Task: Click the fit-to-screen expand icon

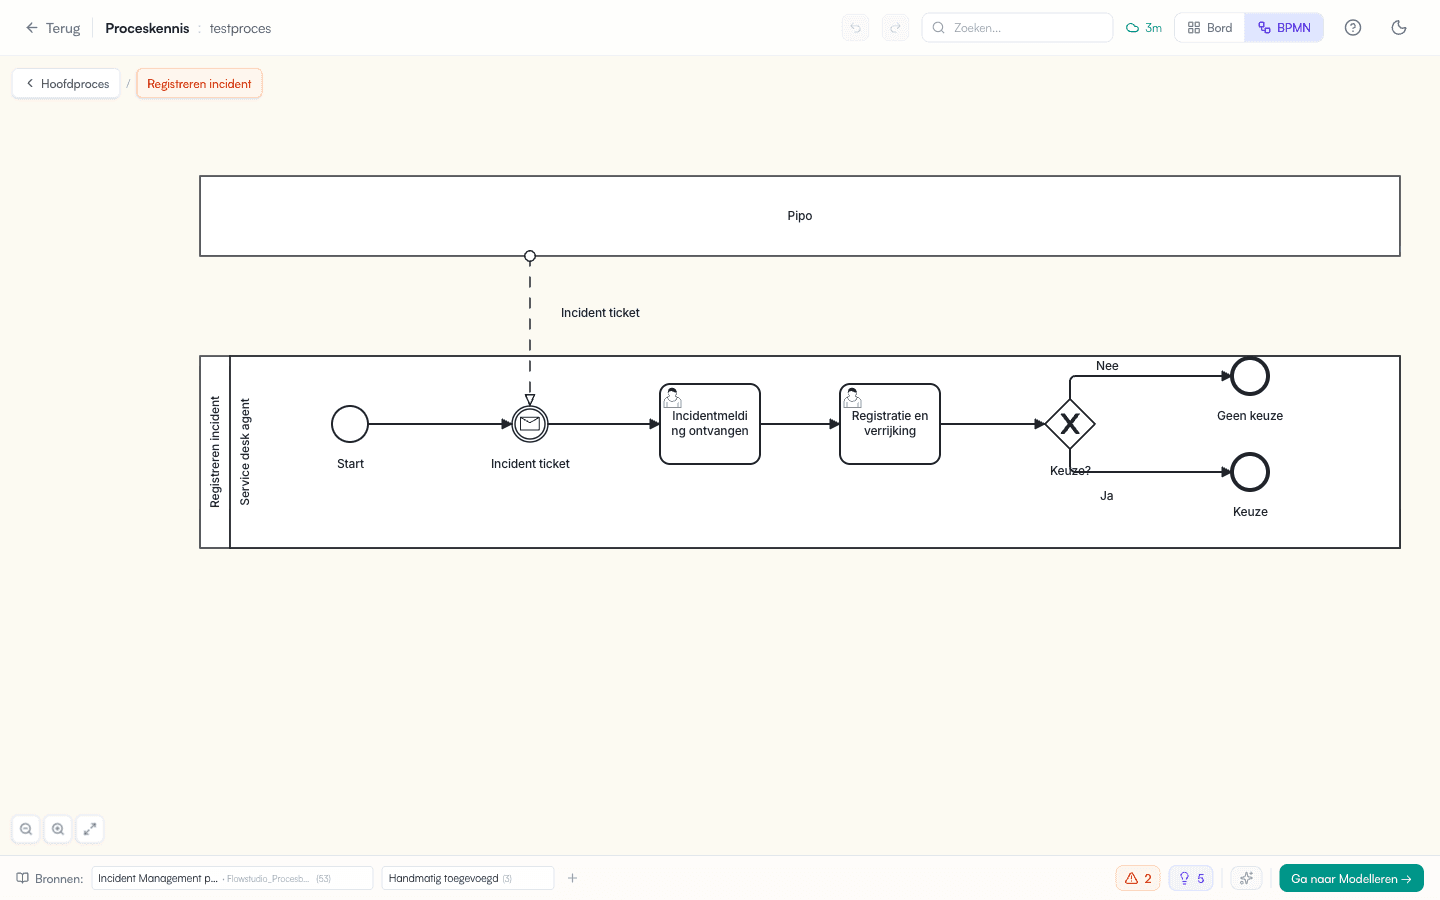Action: 90,829
